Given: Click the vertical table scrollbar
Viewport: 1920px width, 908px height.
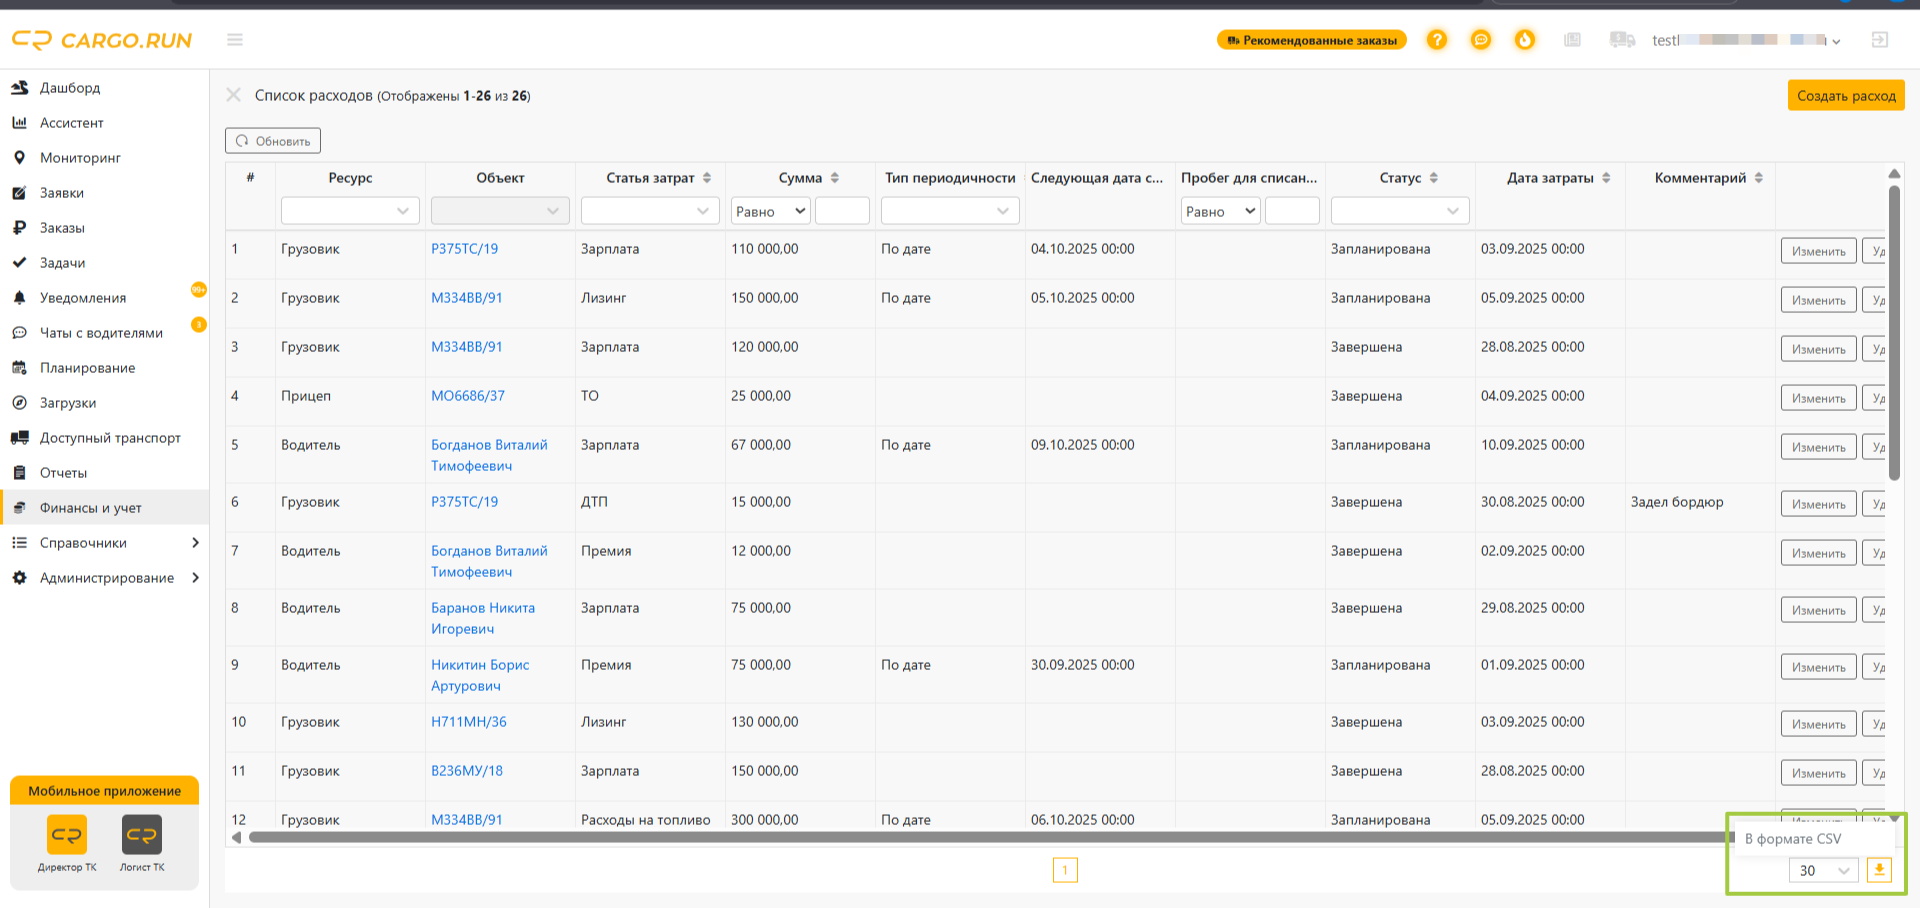Looking at the screenshot, I should [x=1894, y=333].
